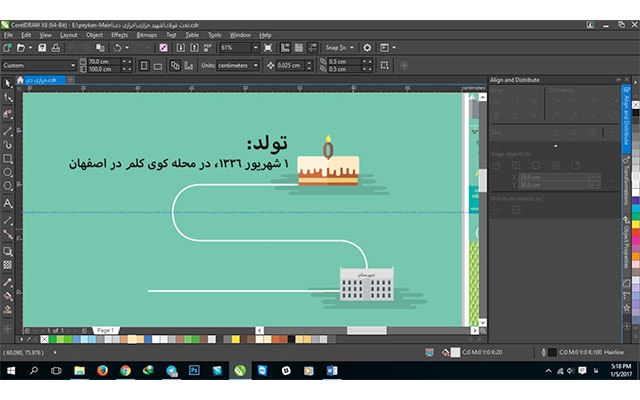The height and width of the screenshot is (400, 640).
Task: Pick the red swatch in right color palette
Action: 636,233
